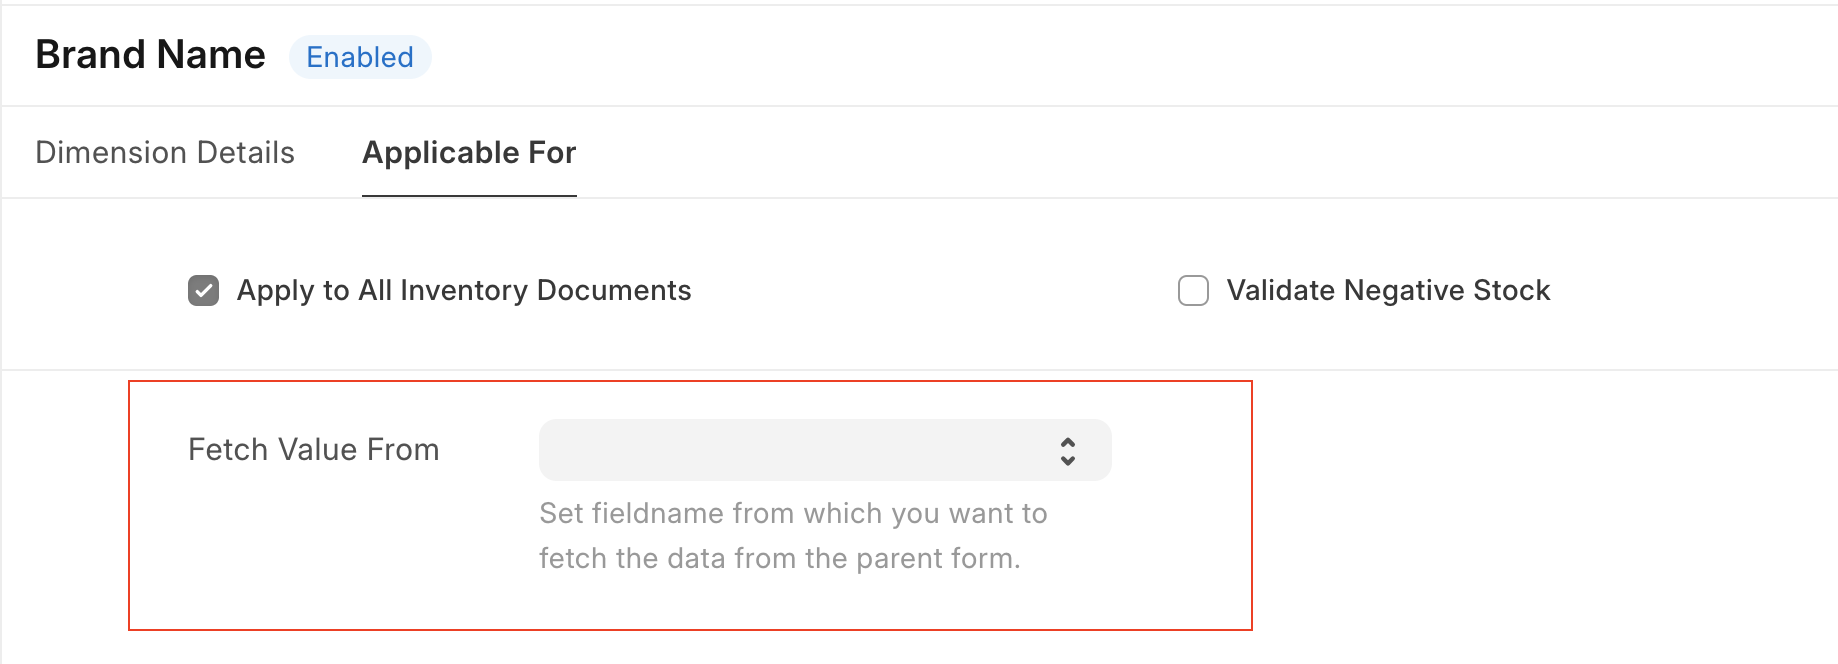Uncheck the Apply to All Inventory Documents checkbox
The height and width of the screenshot is (664, 1838).
[x=204, y=291]
